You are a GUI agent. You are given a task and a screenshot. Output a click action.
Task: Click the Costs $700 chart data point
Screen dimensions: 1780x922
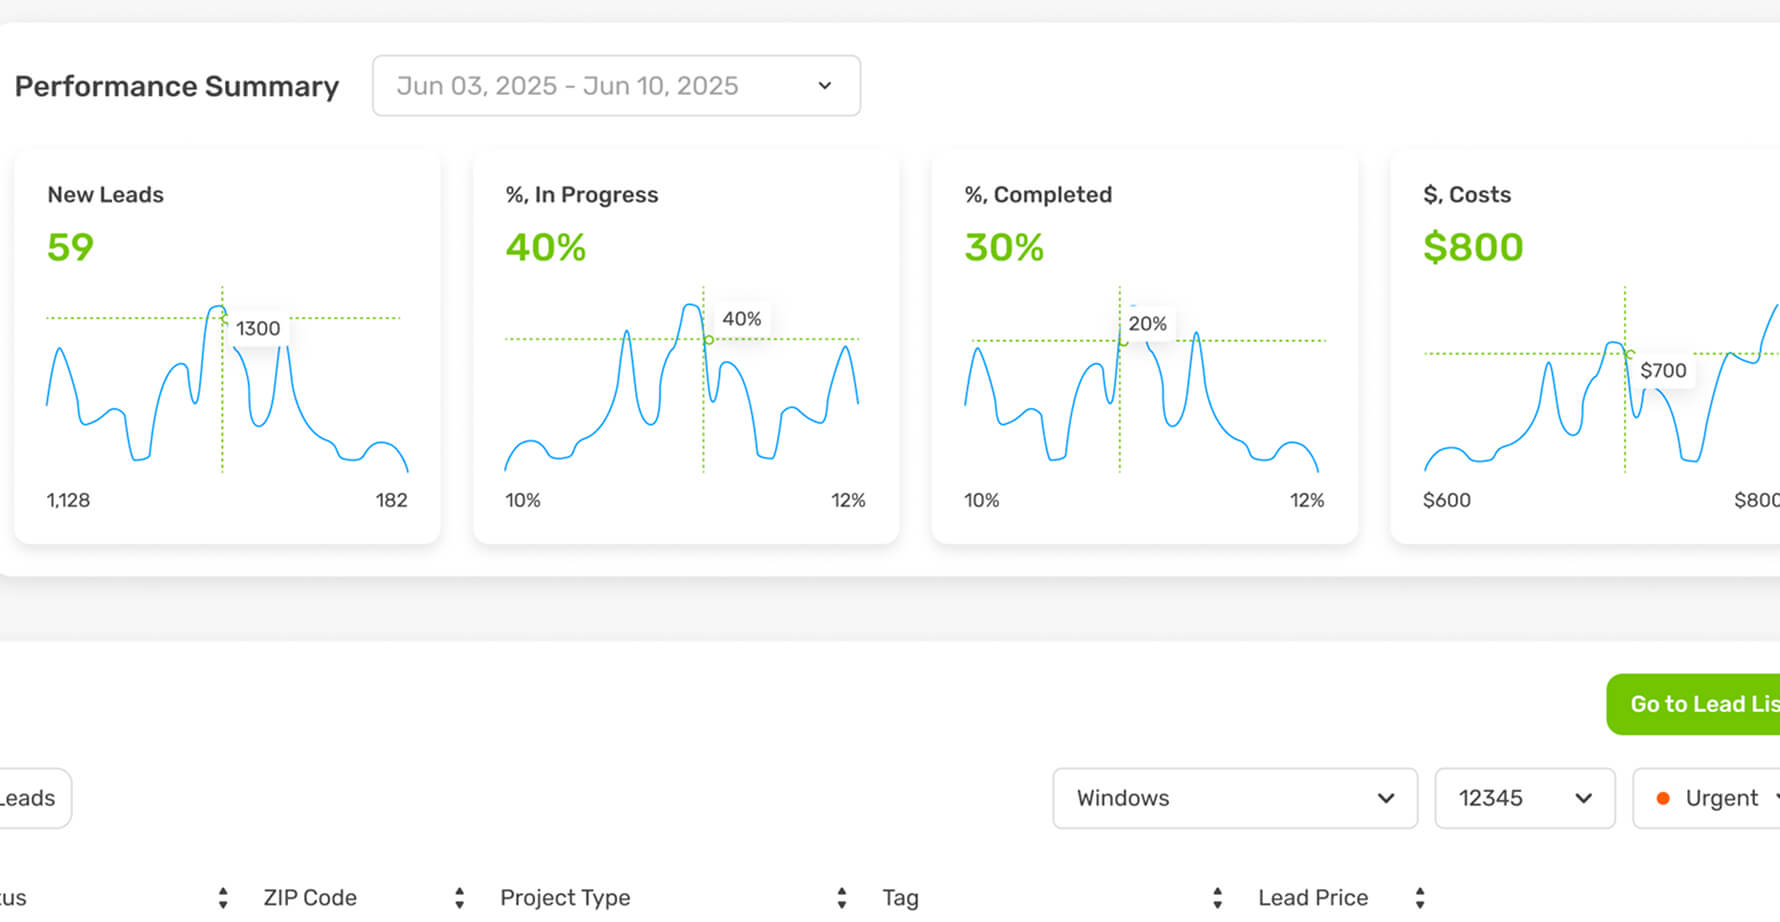click(x=1629, y=354)
